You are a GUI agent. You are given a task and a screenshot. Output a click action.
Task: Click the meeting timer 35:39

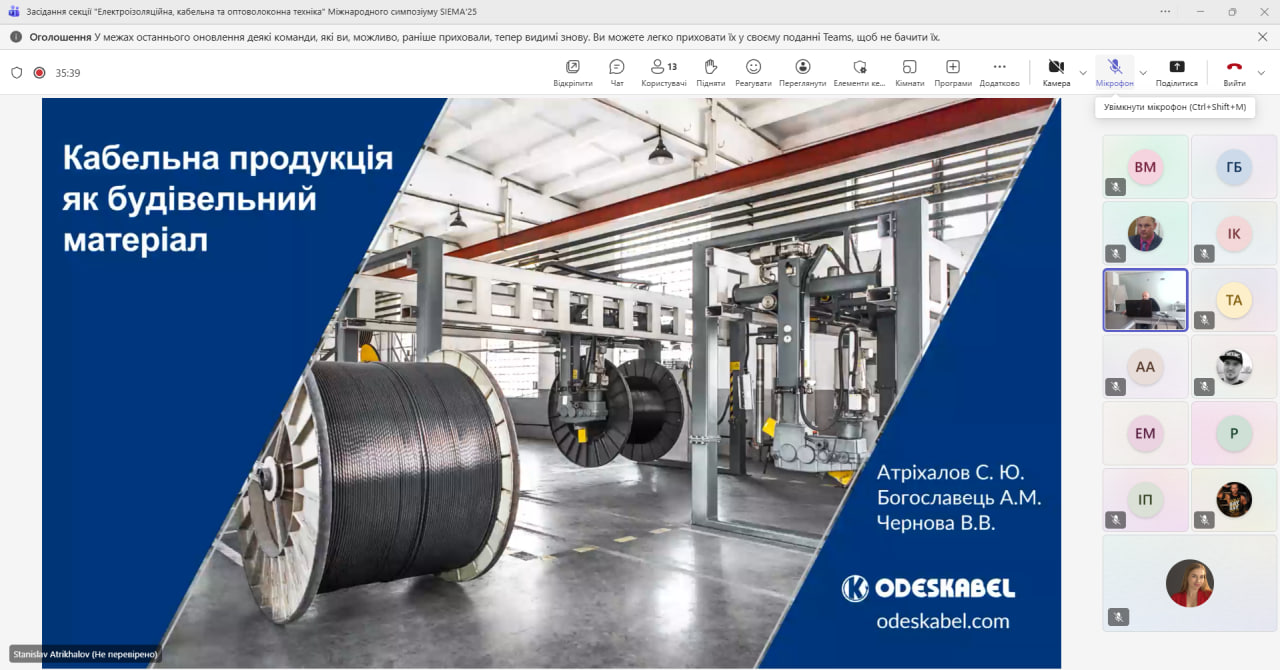tap(68, 73)
